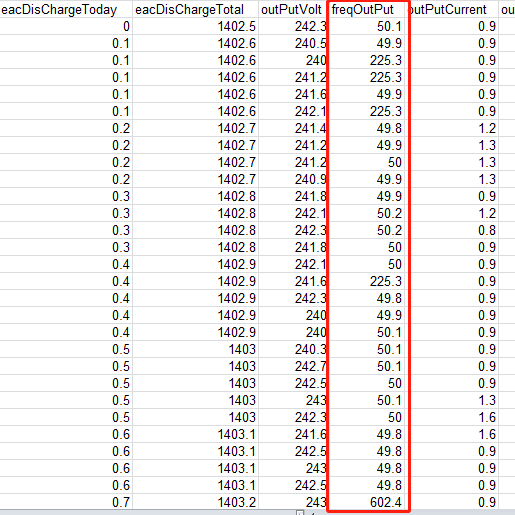Screen dimensions: 515x515
Task: Select the first-row eacDisChargeToday cell showing 0
Action: pyautogui.click(x=66, y=26)
